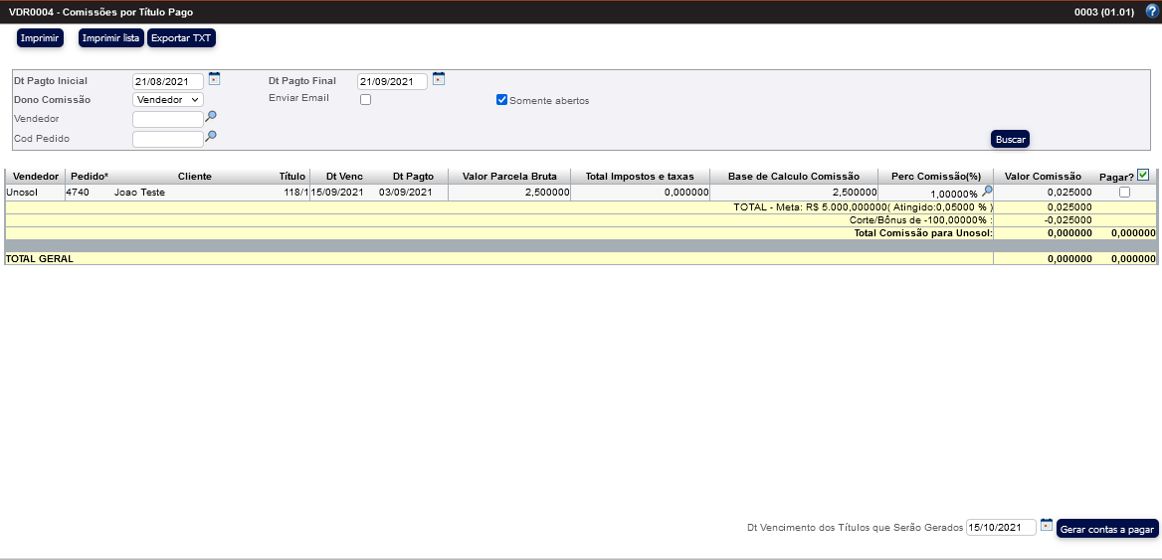Focus the Vendedor input field
1162x560 pixels.
point(167,119)
